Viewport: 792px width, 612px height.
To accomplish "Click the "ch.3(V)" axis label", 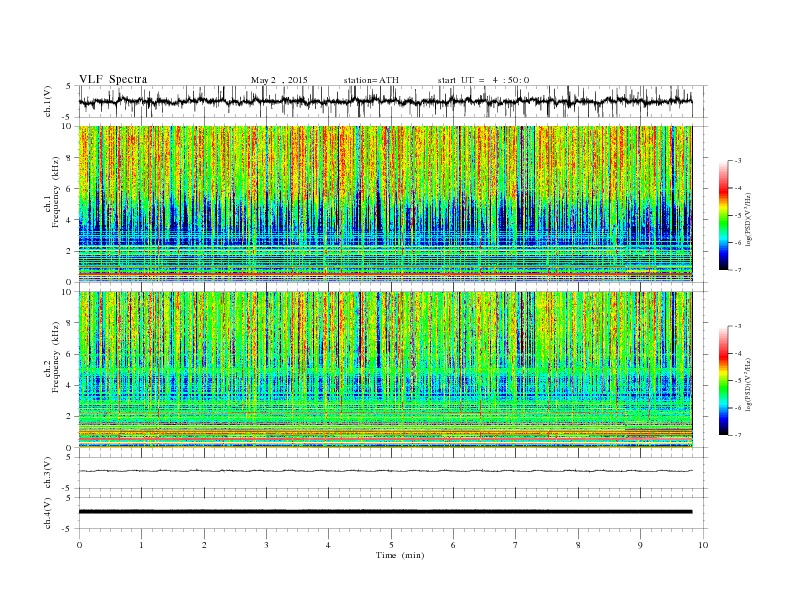I will [x=48, y=473].
